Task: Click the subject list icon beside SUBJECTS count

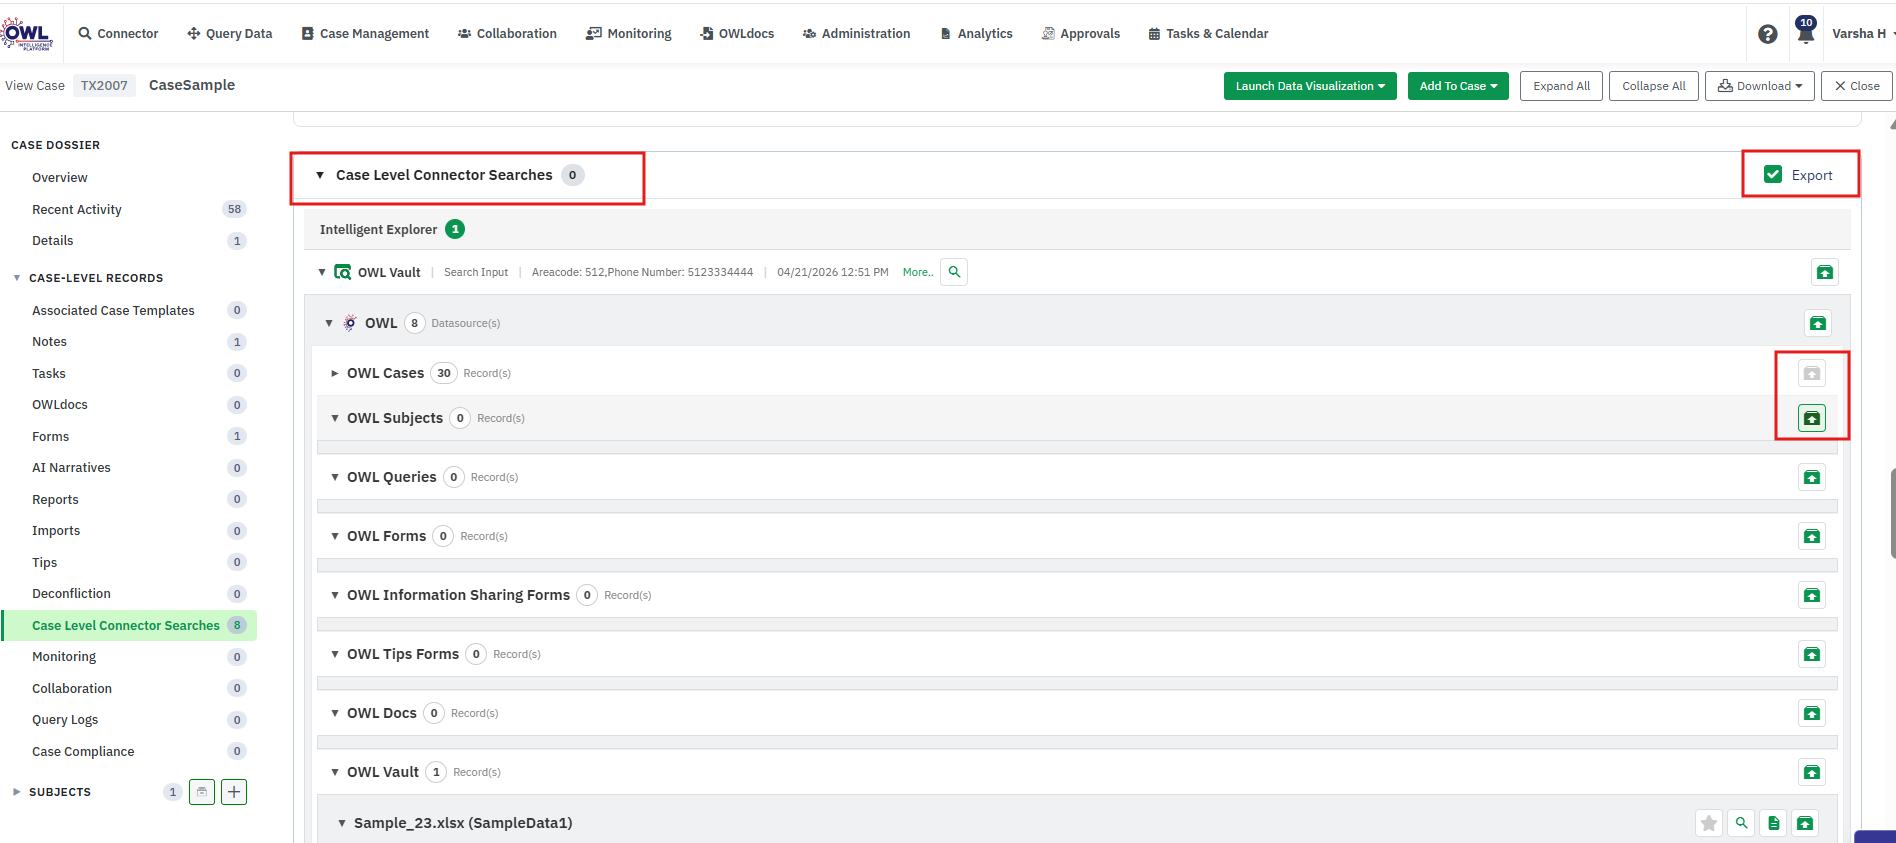Action: point(202,792)
